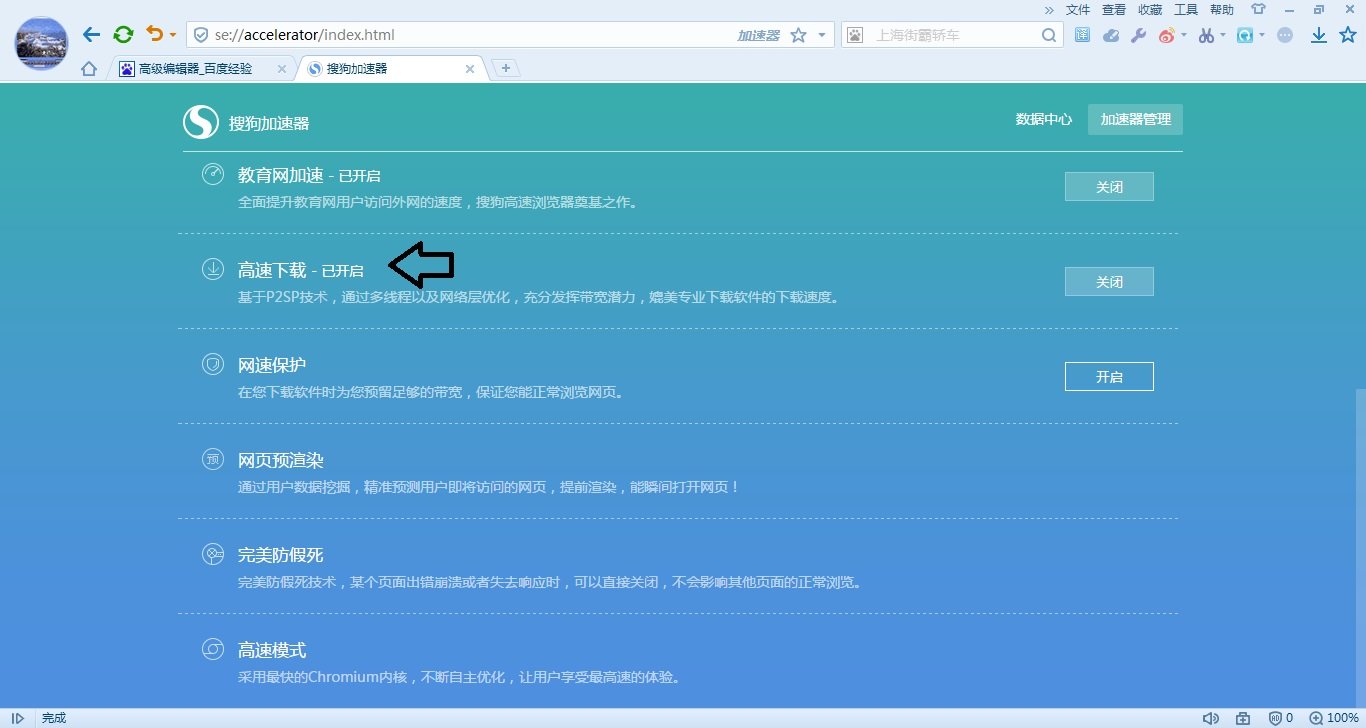This screenshot has height=728, width=1366.
Task: Expand the screenshot tool dropdown arrow
Action: [x=1223, y=34]
